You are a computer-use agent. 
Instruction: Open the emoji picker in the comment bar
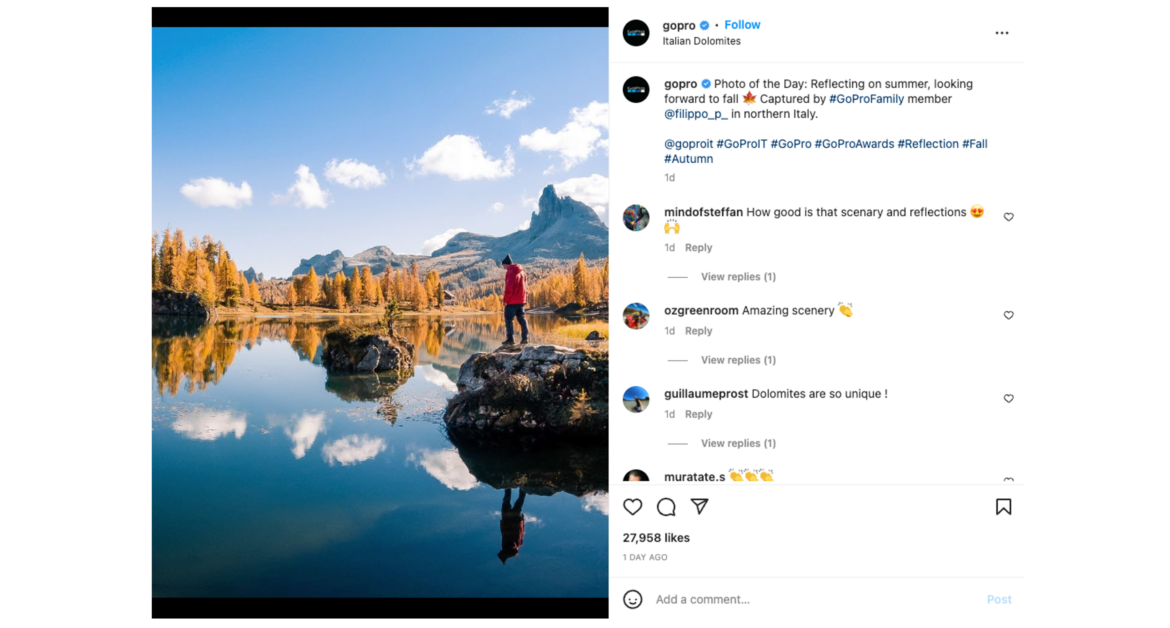(633, 599)
